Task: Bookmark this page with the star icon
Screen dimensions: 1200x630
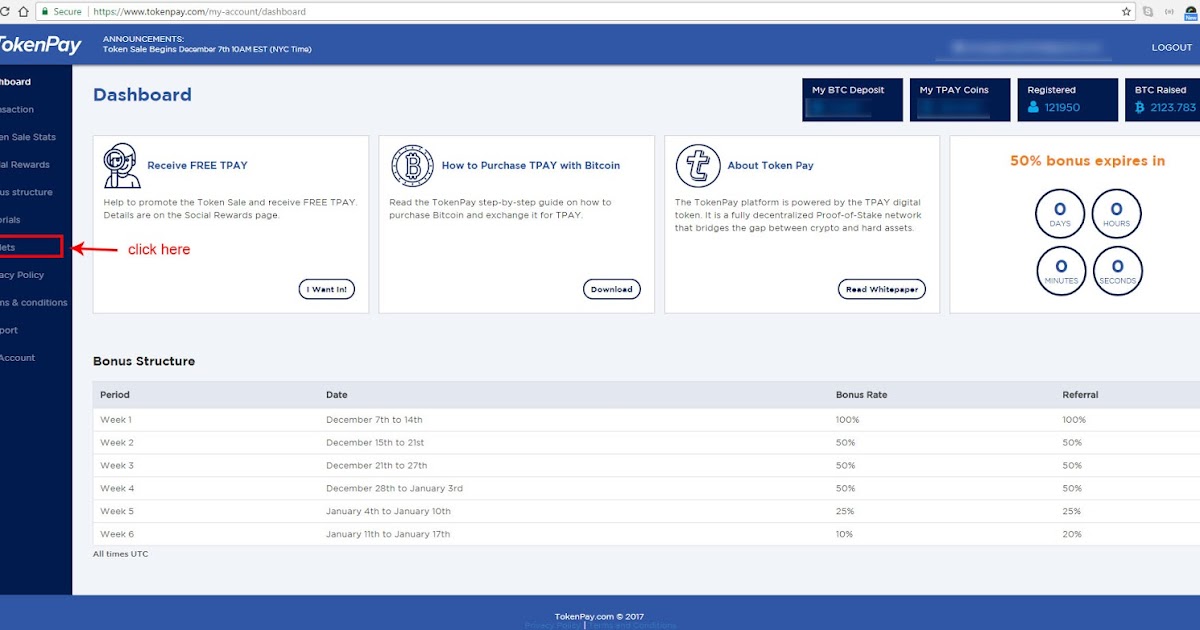Action: pos(1127,11)
